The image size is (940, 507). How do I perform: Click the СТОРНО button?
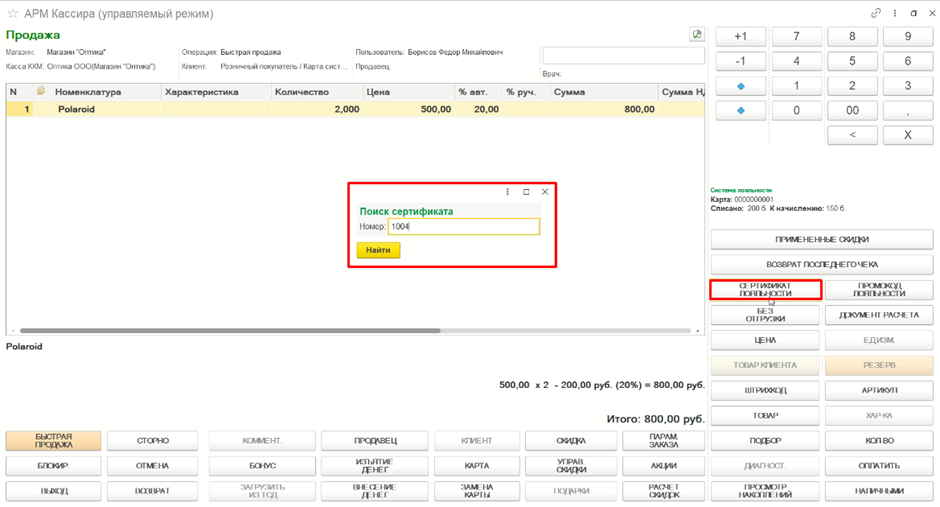coord(153,440)
